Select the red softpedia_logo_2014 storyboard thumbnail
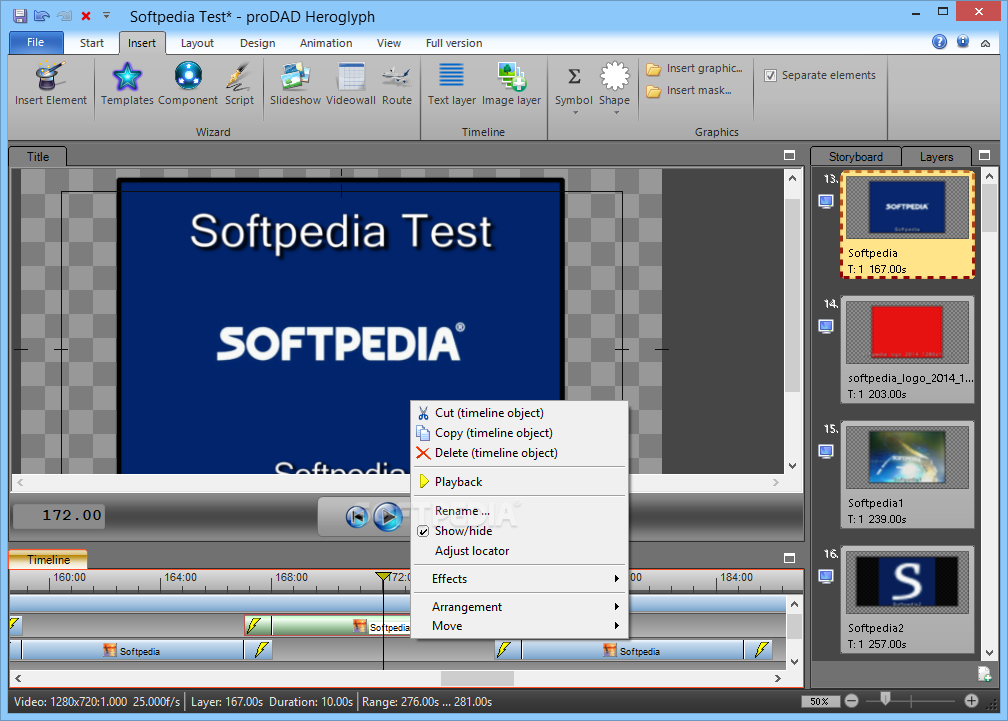The image size is (1008, 721). (907, 332)
